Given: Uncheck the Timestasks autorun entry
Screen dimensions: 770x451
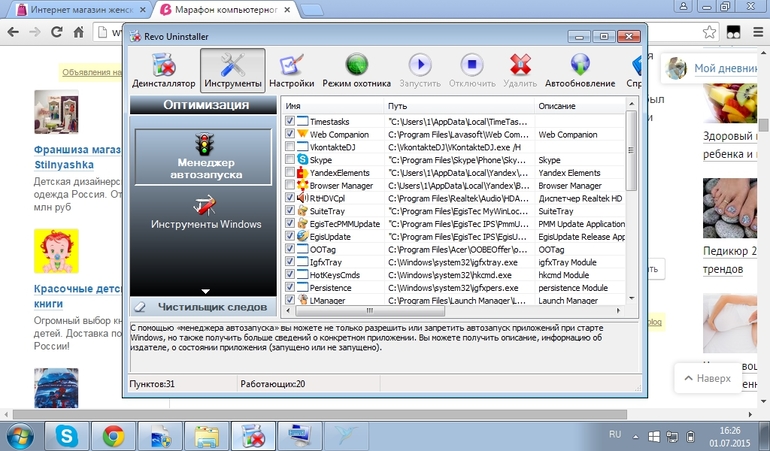Looking at the screenshot, I should point(290,121).
